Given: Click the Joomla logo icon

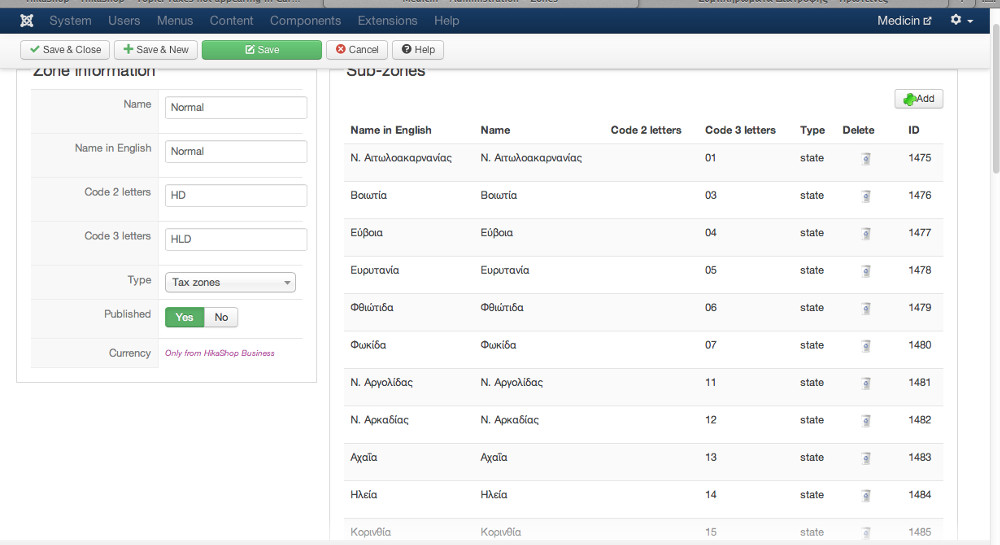Looking at the screenshot, I should [26, 20].
